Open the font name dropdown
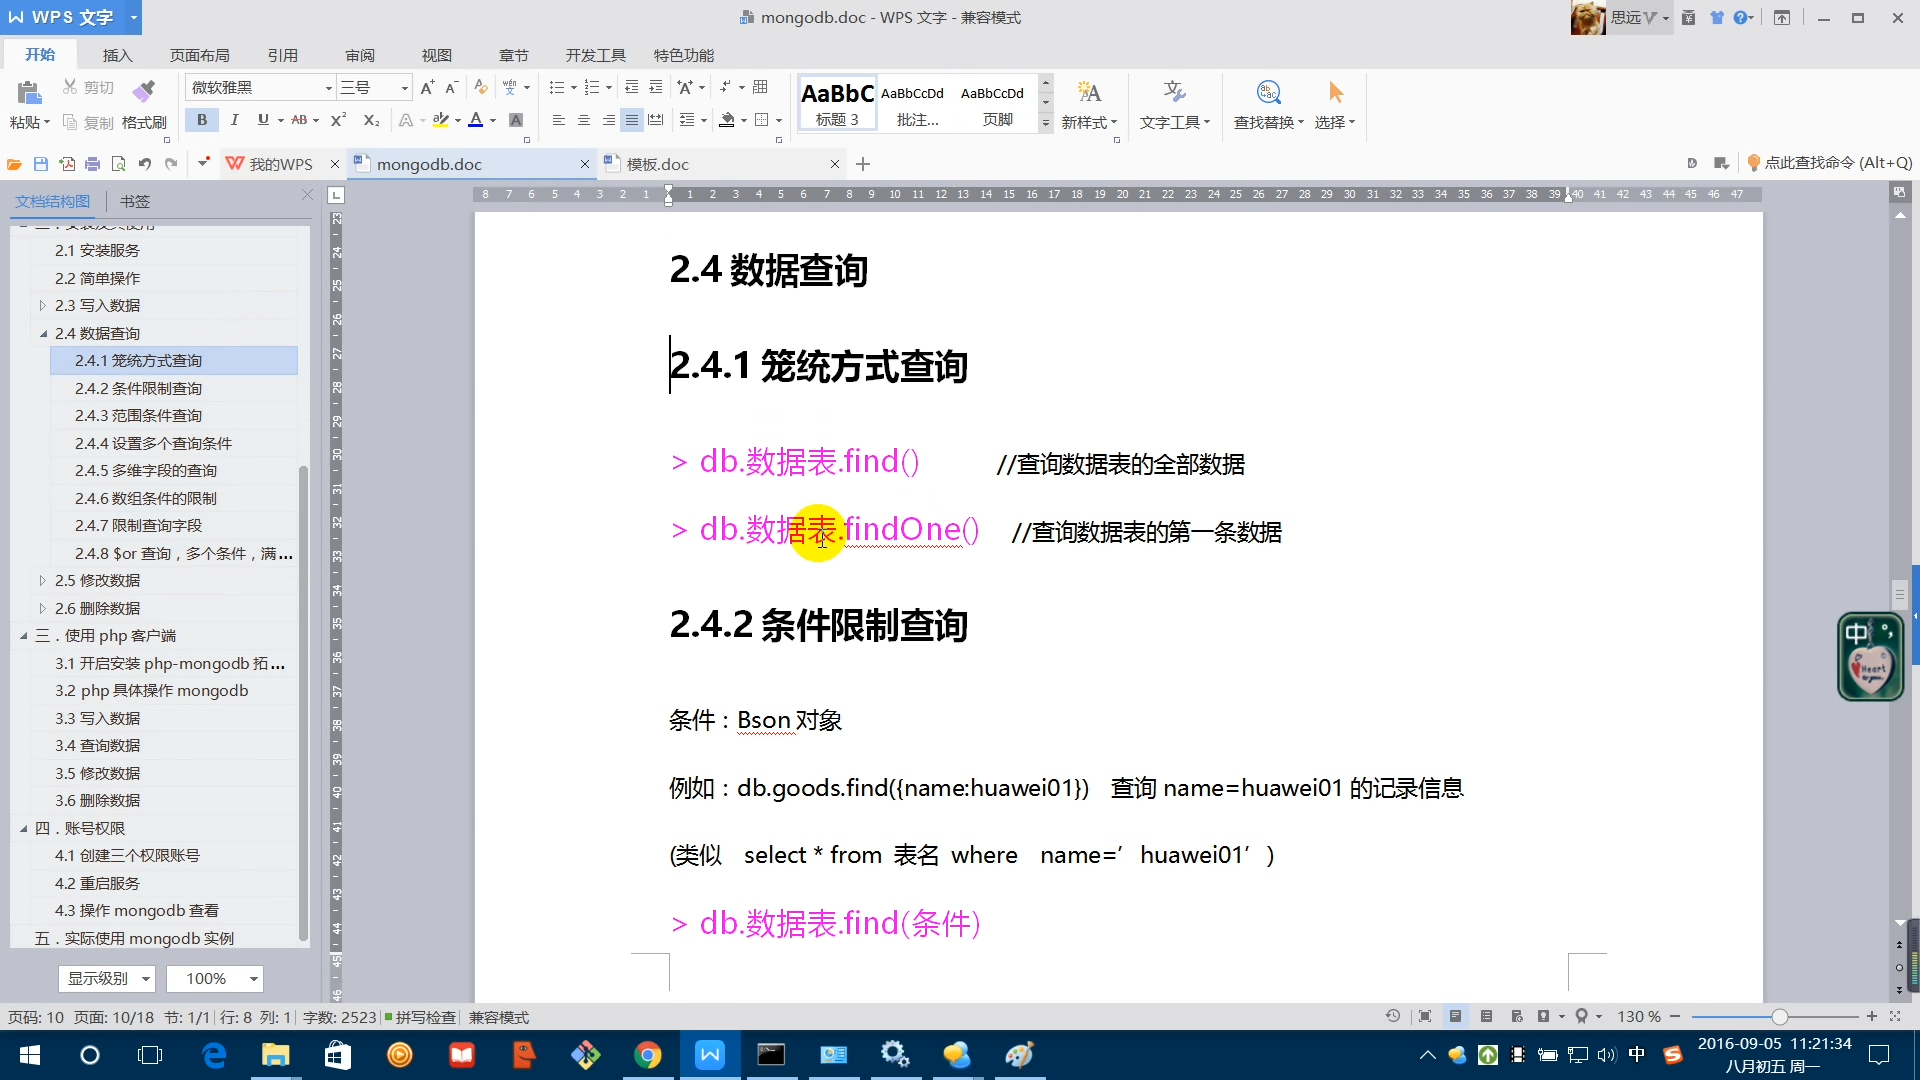 328,88
